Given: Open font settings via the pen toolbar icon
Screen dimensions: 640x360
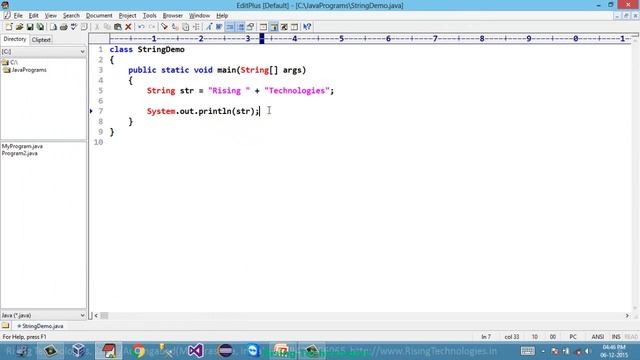Looking at the screenshot, I should click(x=209, y=27).
